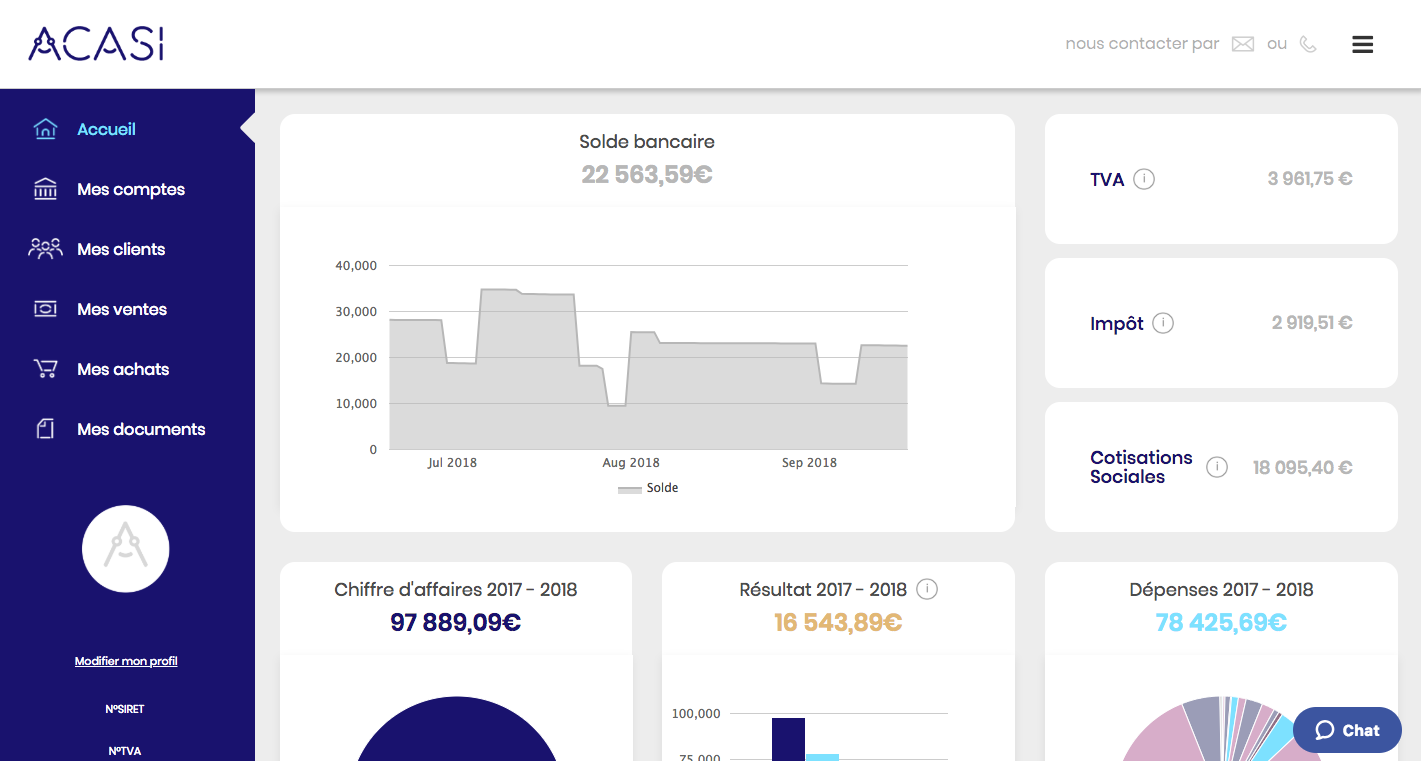Click the Aug 2018 axis label
This screenshot has height=761, width=1421.
click(x=631, y=463)
